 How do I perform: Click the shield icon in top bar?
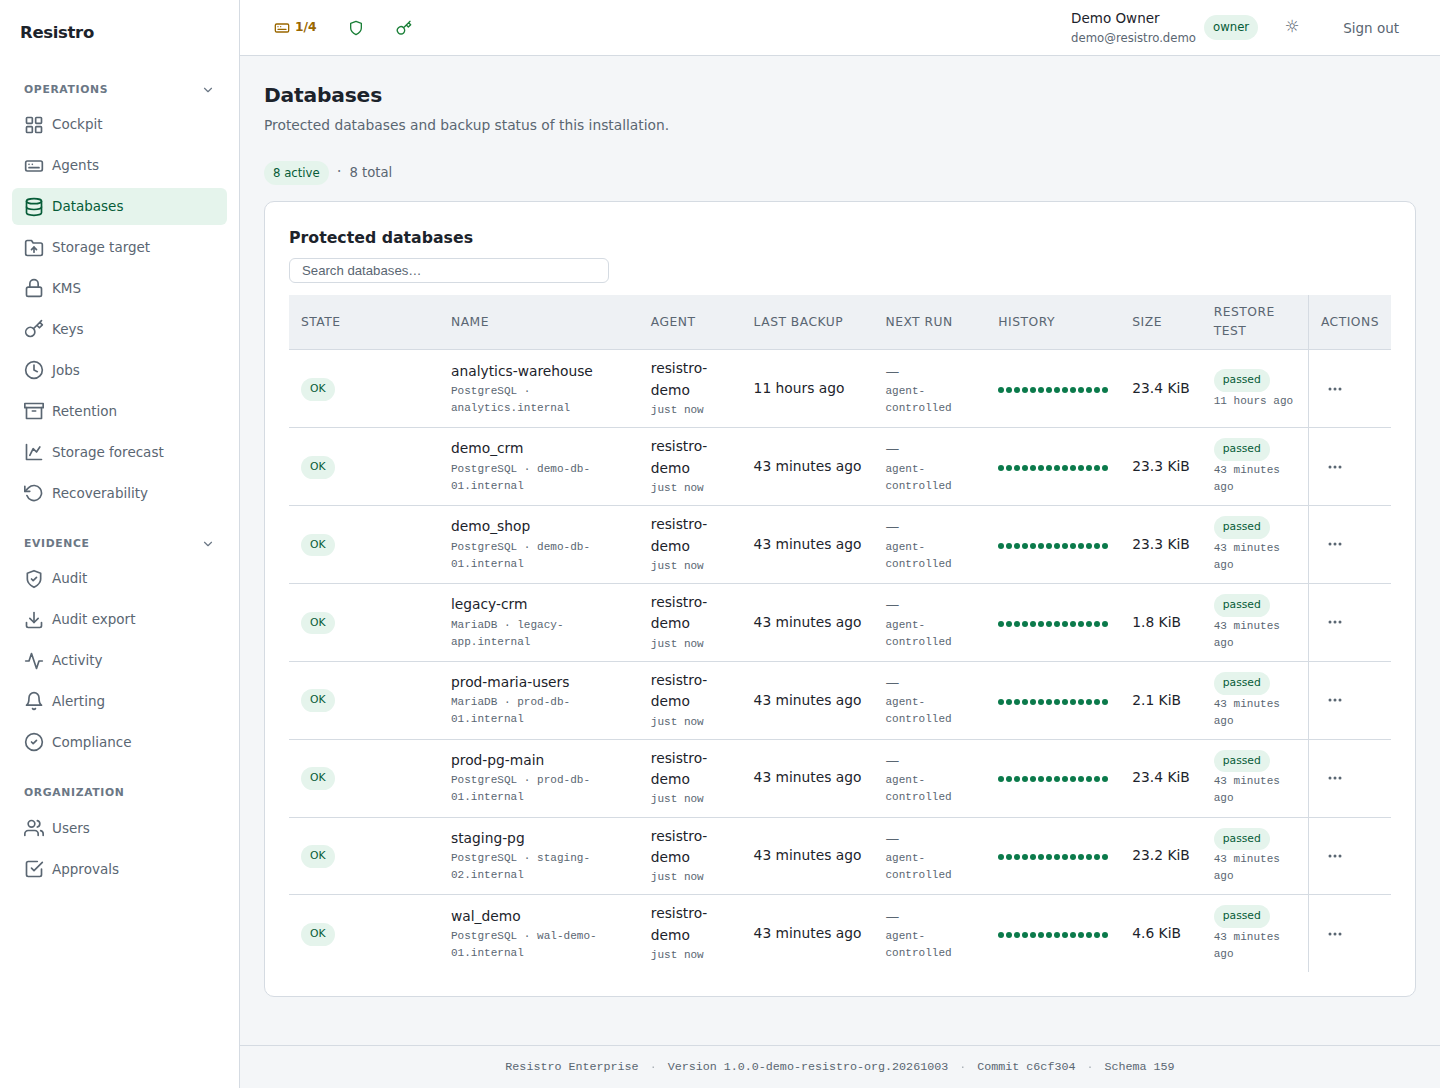356,28
